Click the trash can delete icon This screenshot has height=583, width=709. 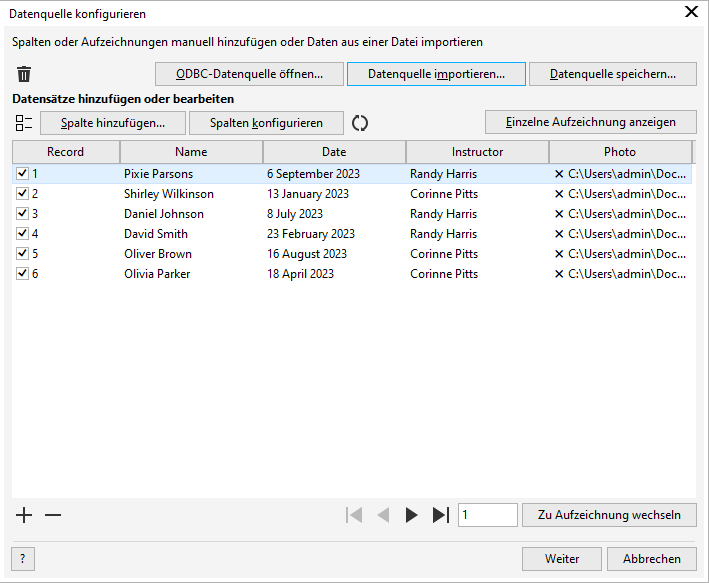point(24,74)
